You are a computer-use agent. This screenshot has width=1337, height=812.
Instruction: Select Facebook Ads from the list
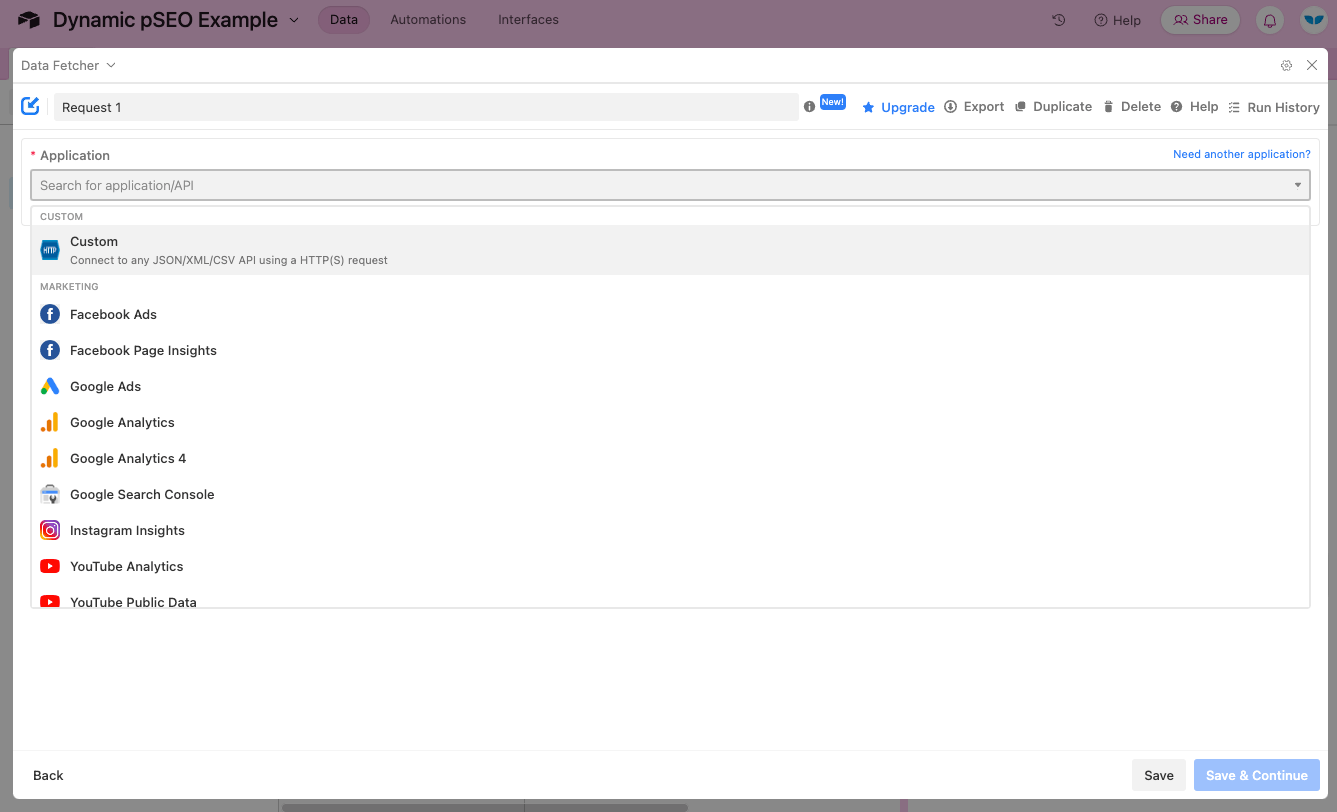tap(670, 314)
